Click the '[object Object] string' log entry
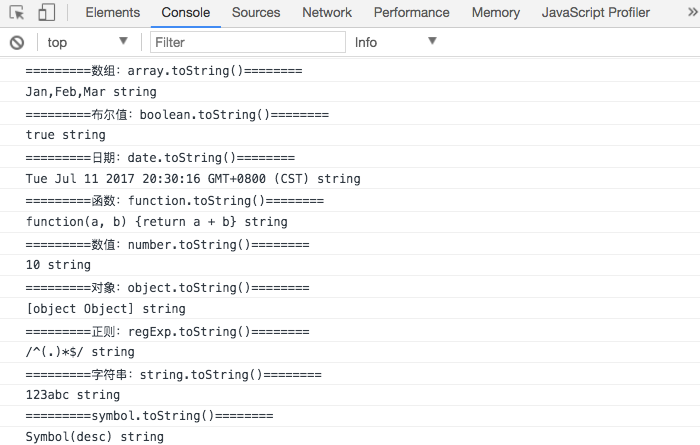This screenshot has height=445, width=700. tap(350, 308)
